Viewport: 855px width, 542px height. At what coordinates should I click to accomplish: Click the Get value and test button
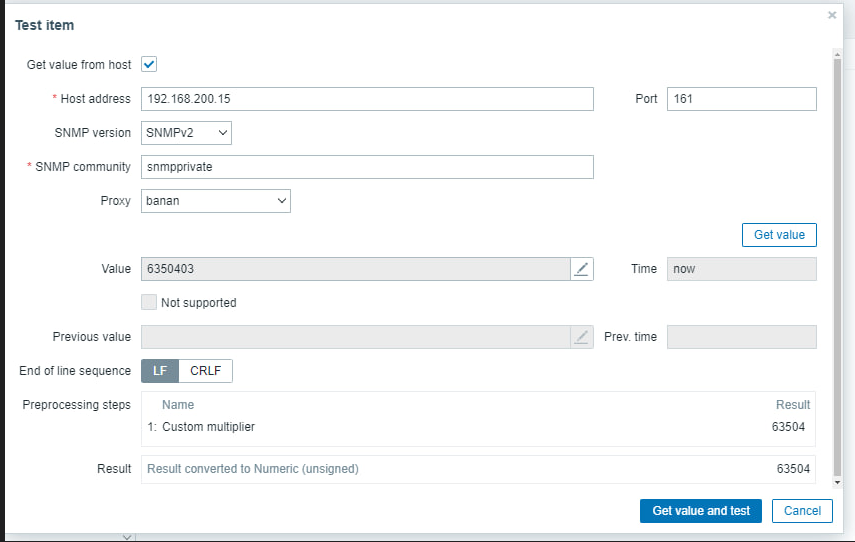tap(701, 510)
